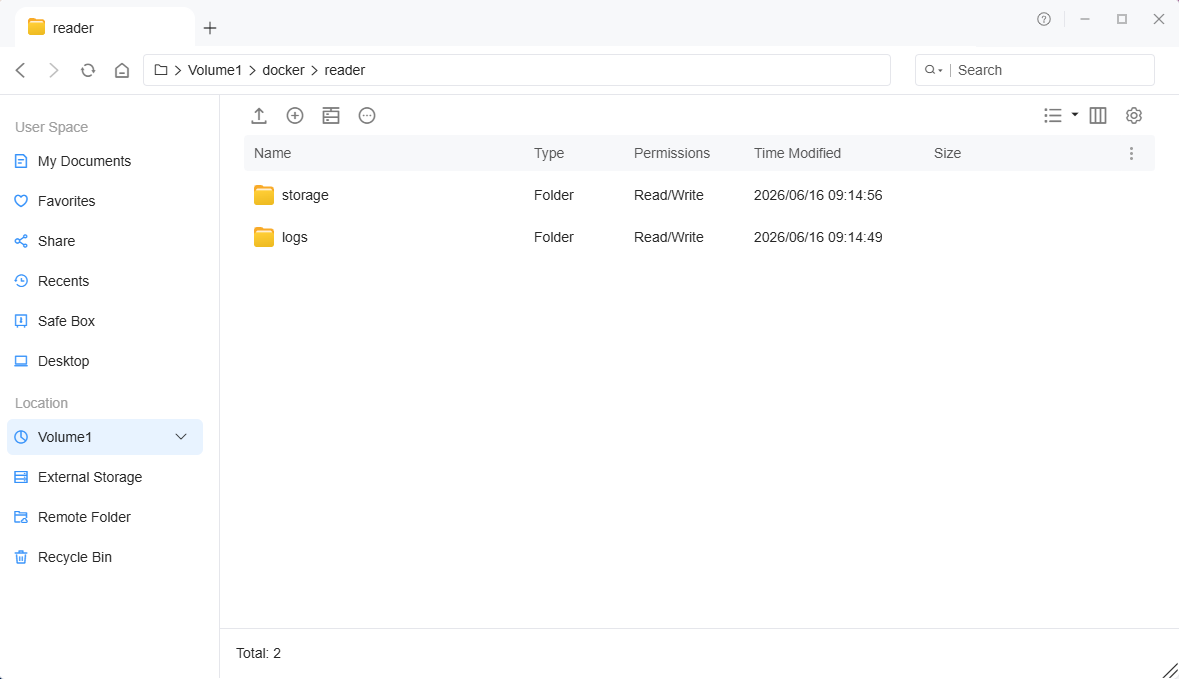Refresh the current folder
Screen dimensions: 1179x679
coord(88,70)
